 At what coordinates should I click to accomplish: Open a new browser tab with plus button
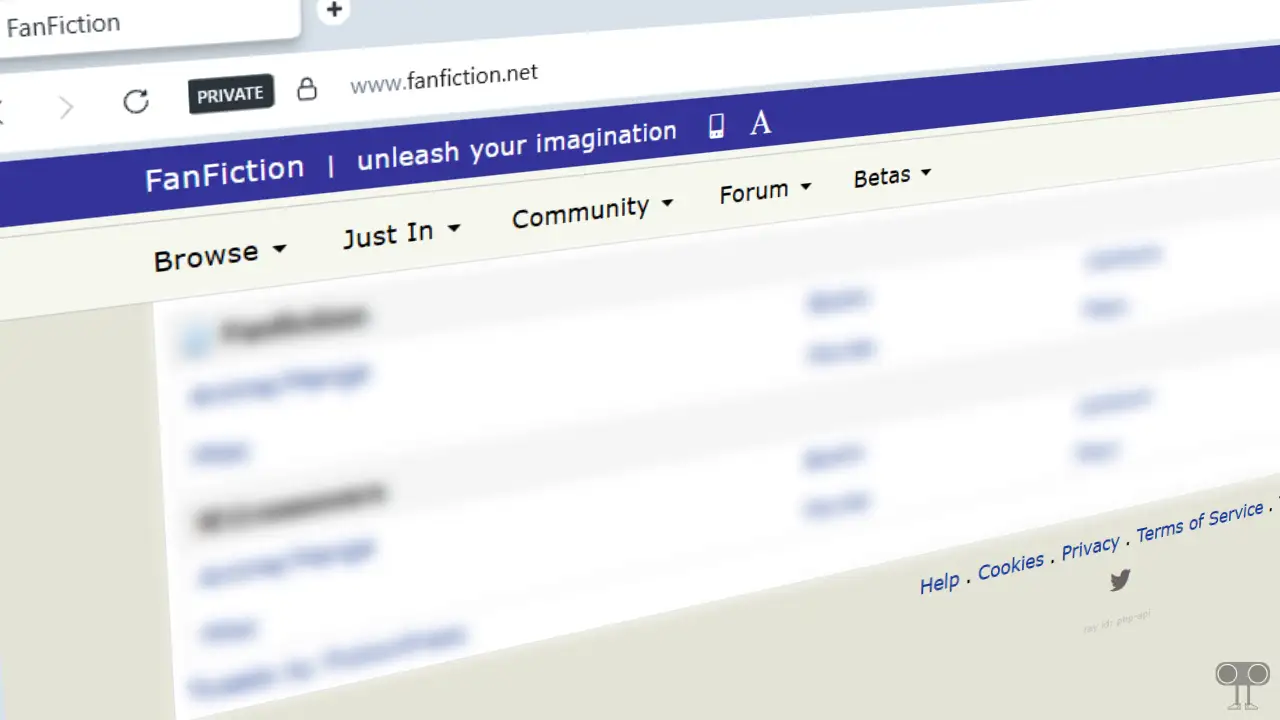click(x=334, y=10)
